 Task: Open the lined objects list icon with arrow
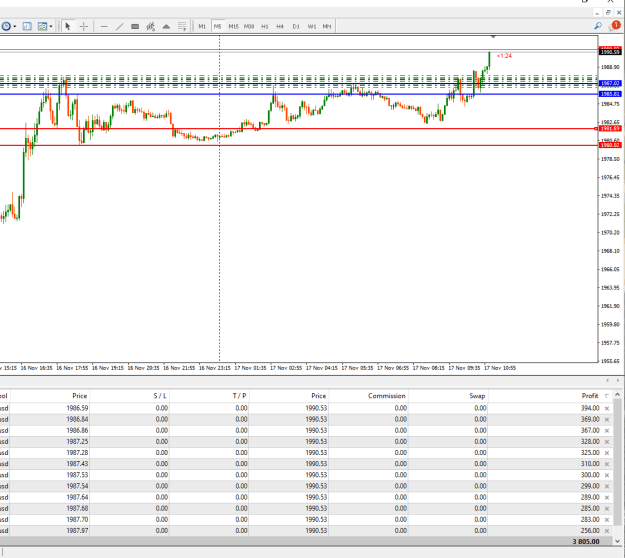tap(182, 27)
